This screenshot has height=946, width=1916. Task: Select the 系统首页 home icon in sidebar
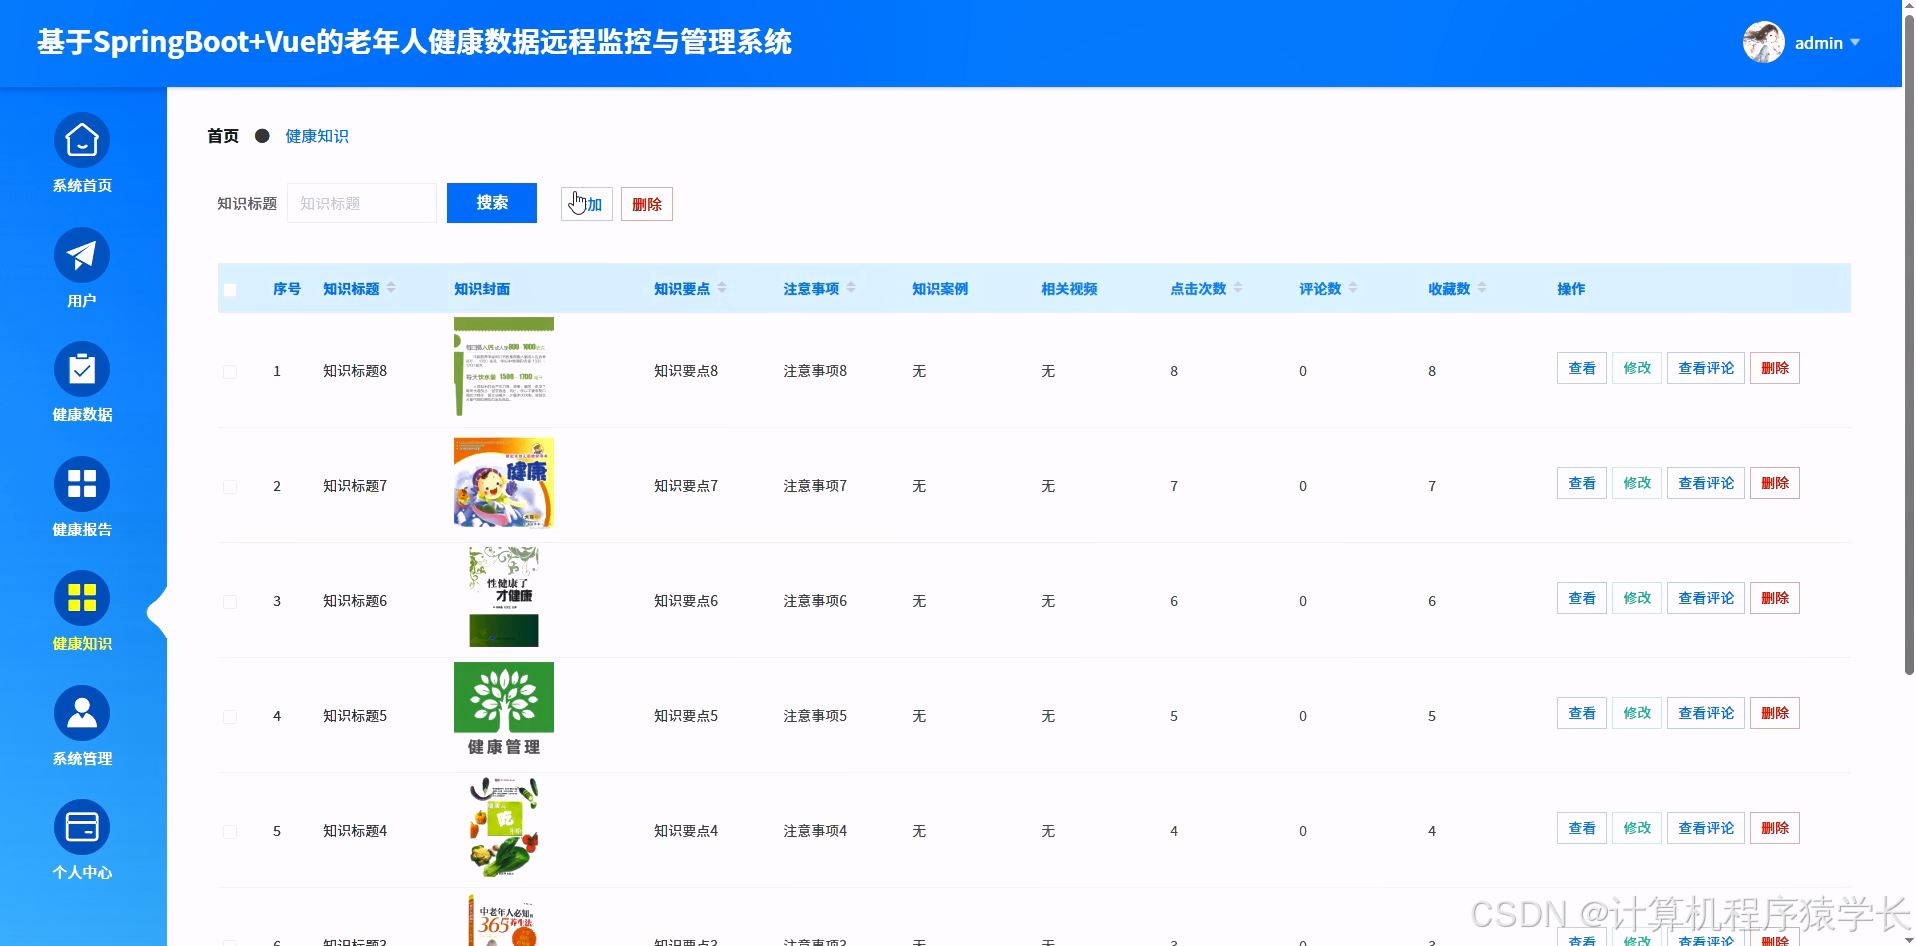[81, 140]
